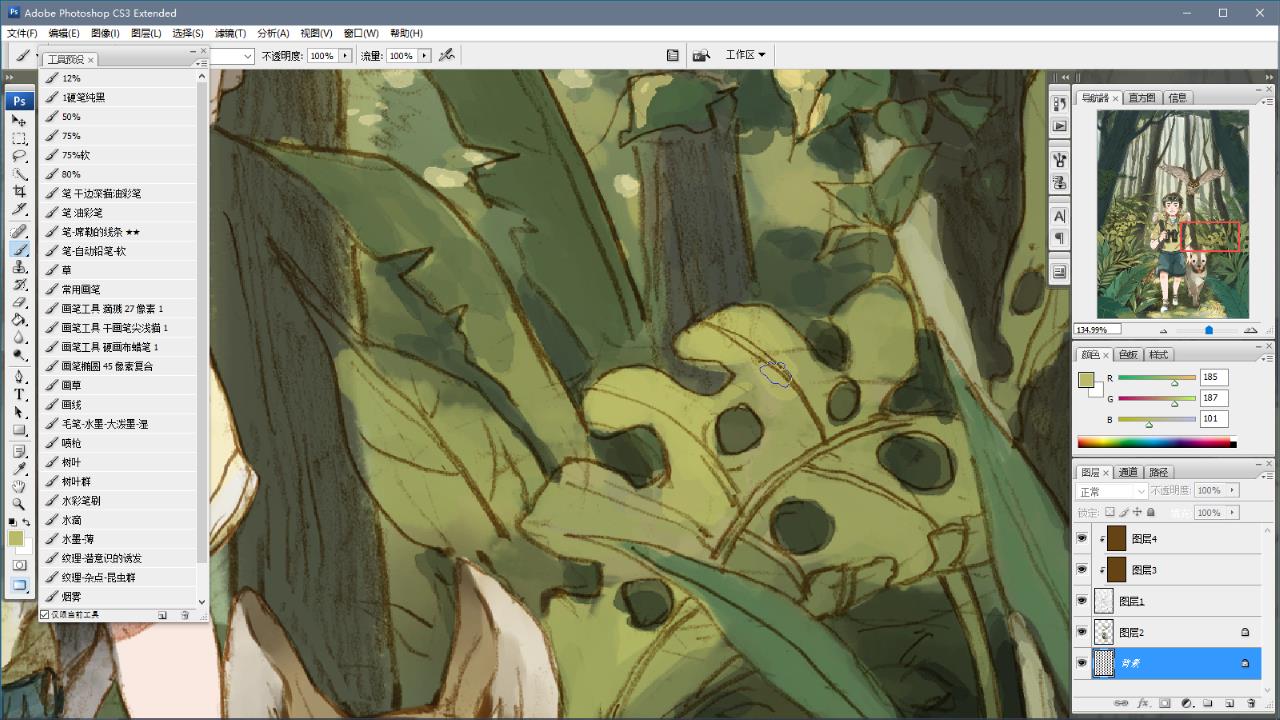Pick color from spectrum ramp
Screen dimensions: 1280x720
(1156, 442)
